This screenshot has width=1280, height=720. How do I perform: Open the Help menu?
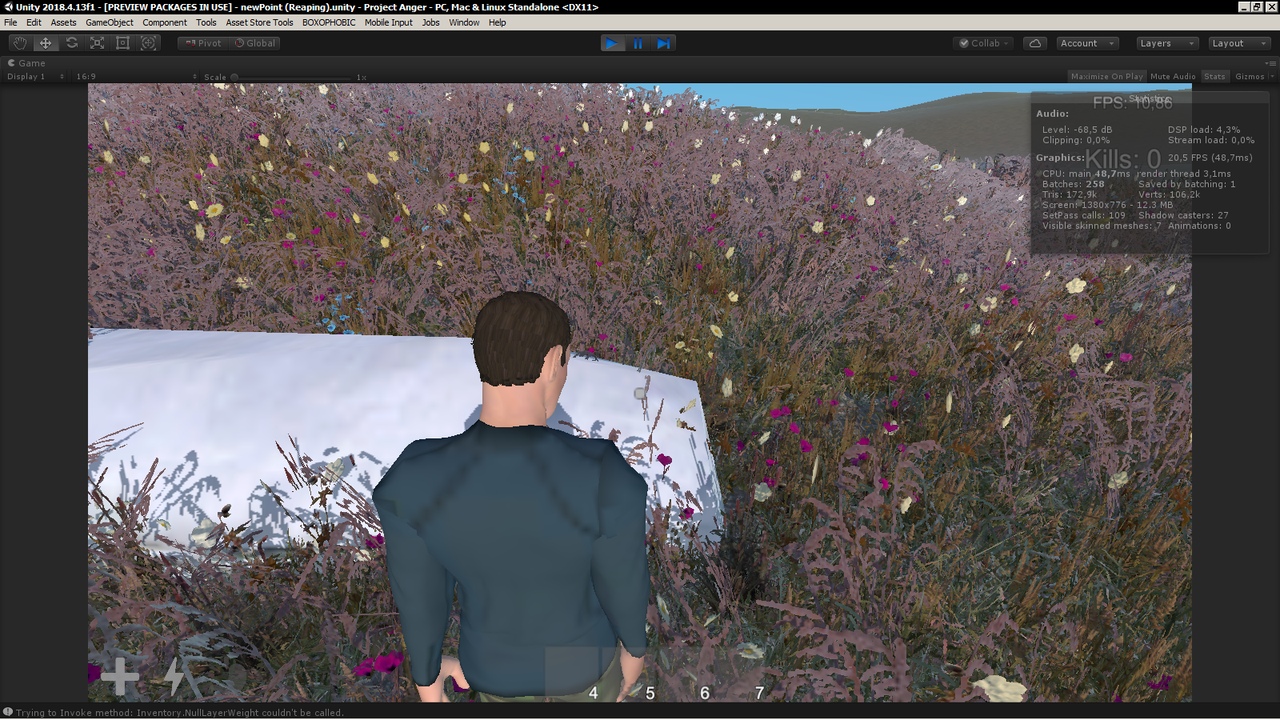point(497,22)
